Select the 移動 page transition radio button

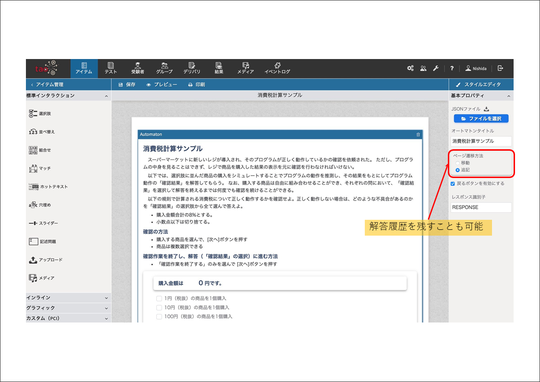pyautogui.click(x=458, y=163)
